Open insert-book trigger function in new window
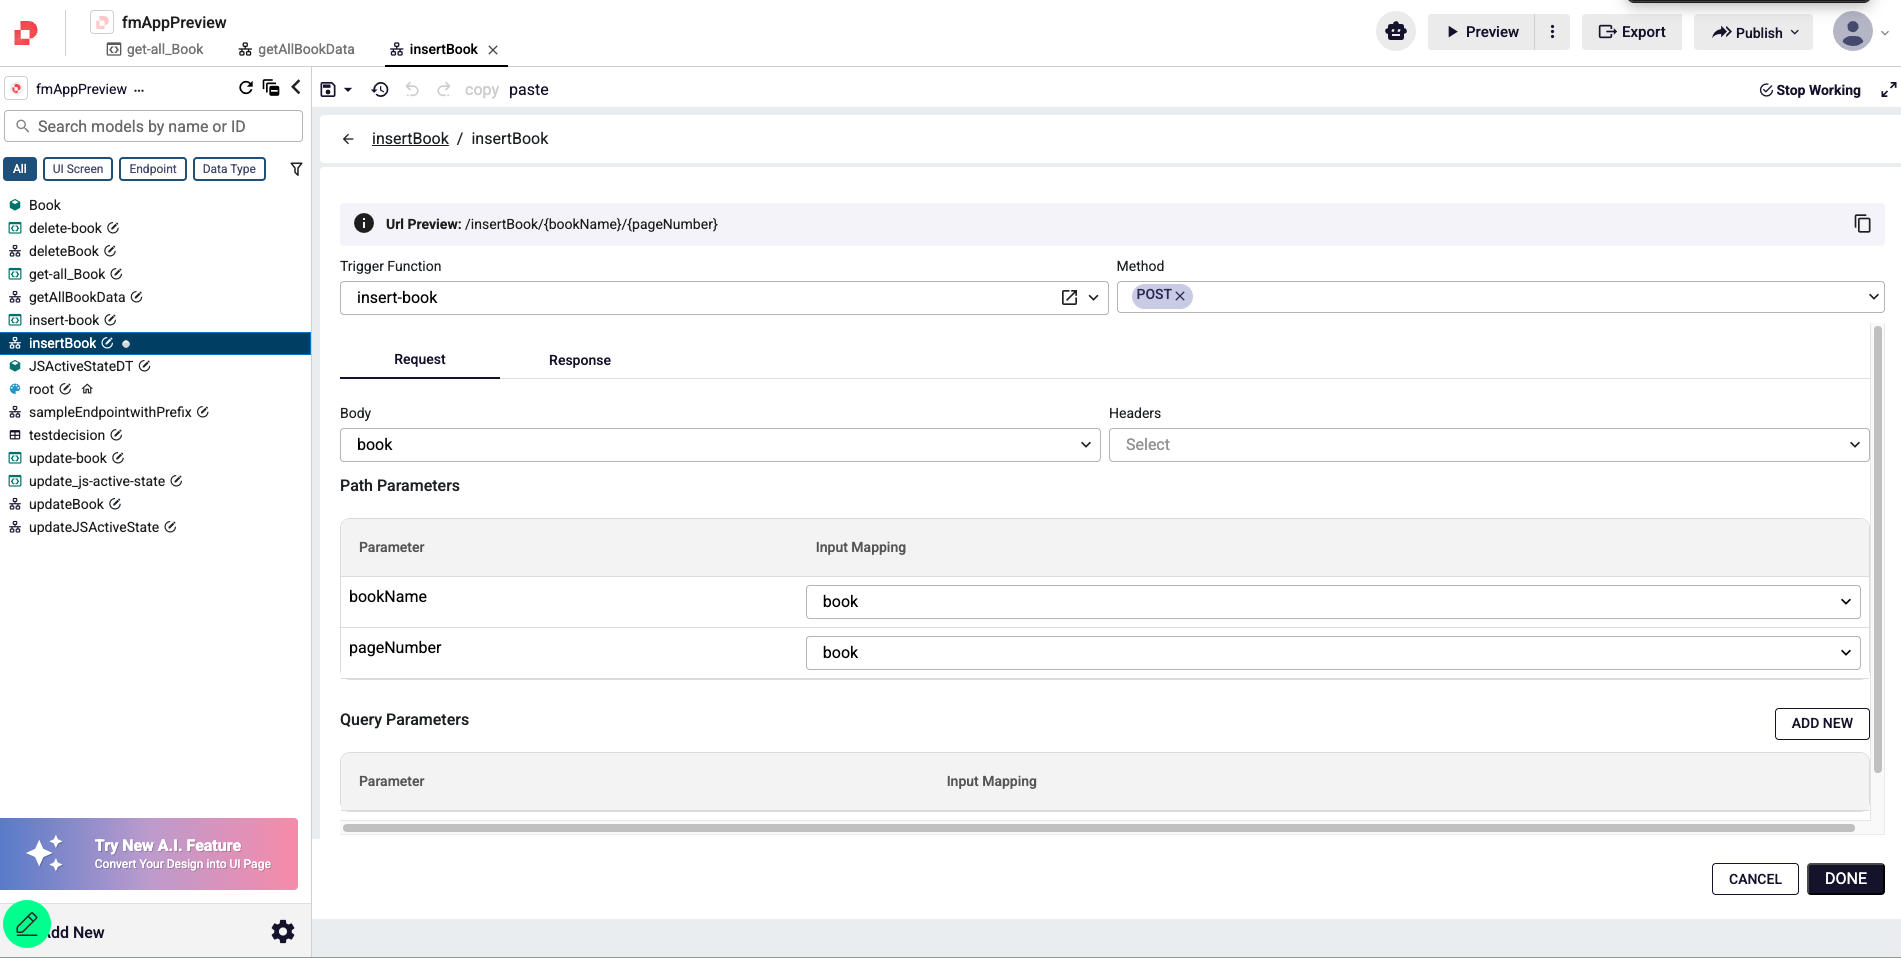The width and height of the screenshot is (1901, 958). [1069, 298]
